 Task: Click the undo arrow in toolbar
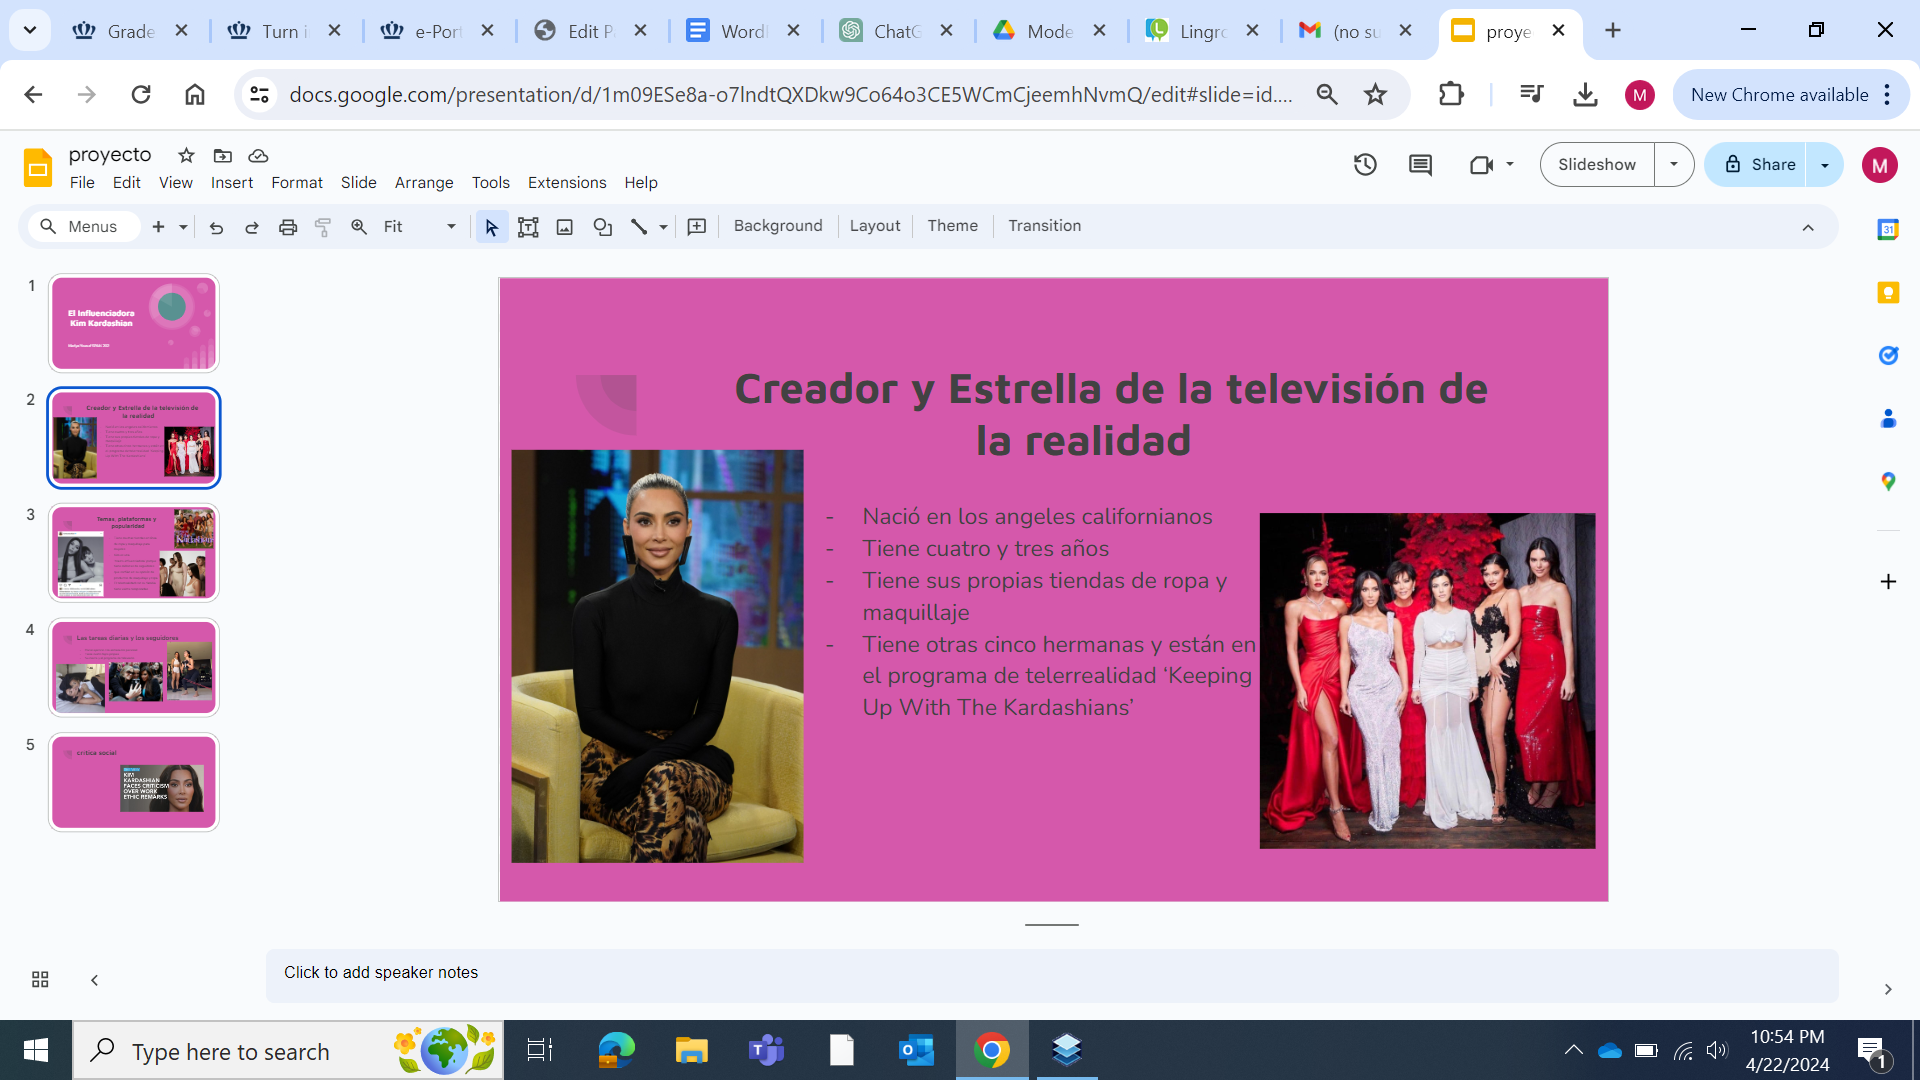[x=216, y=227]
